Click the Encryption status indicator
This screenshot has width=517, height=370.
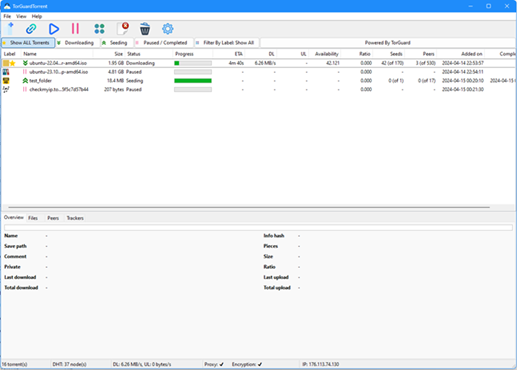[247, 364]
